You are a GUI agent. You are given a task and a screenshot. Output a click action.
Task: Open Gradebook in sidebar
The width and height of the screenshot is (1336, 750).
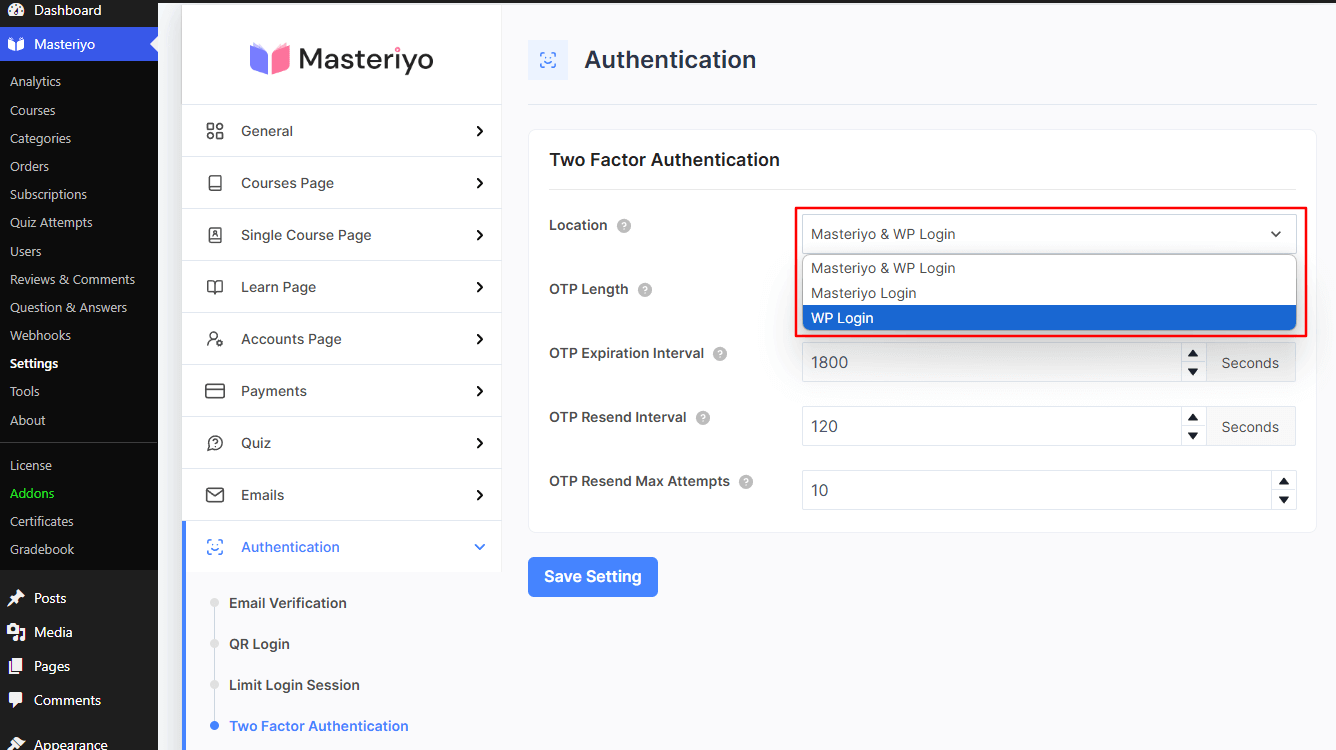[42, 549]
